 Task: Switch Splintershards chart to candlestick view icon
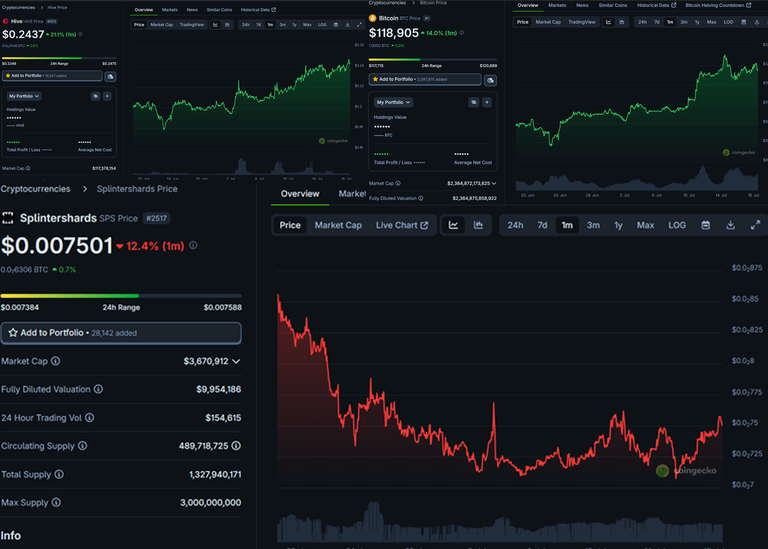(x=478, y=225)
